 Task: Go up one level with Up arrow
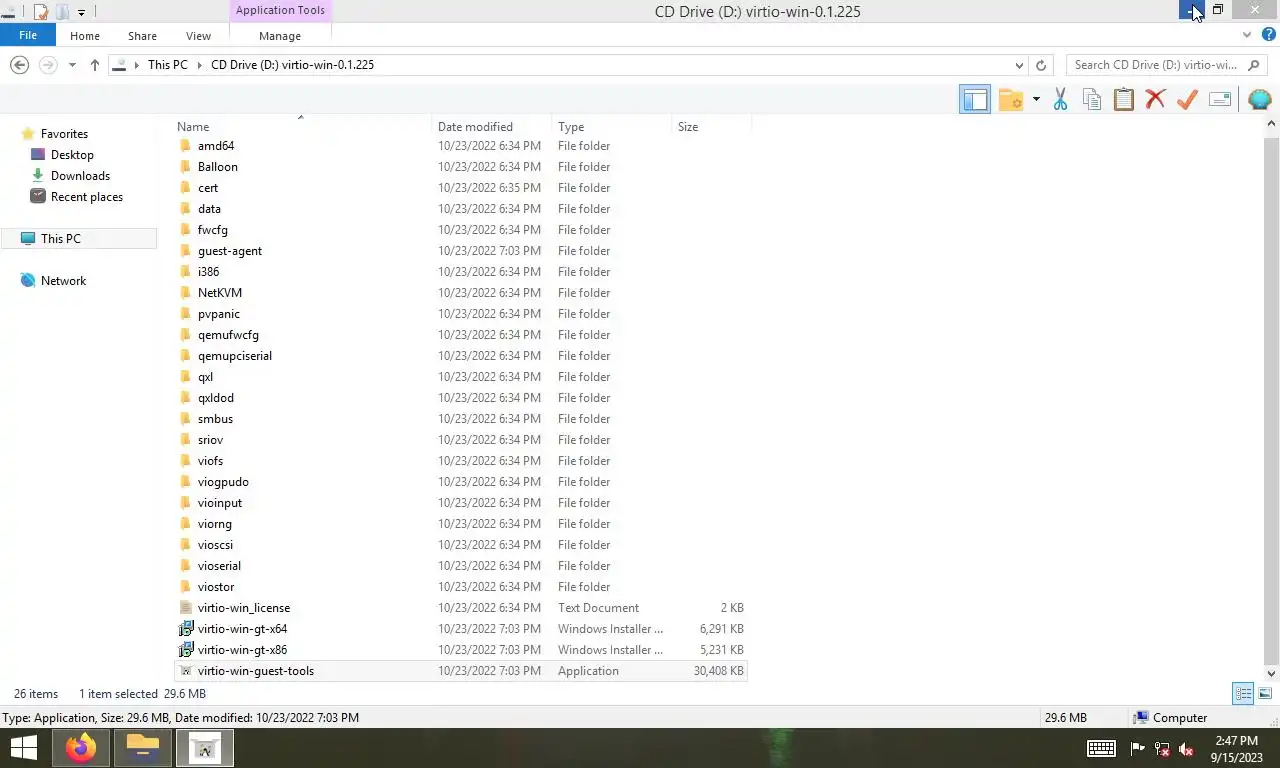click(95, 65)
